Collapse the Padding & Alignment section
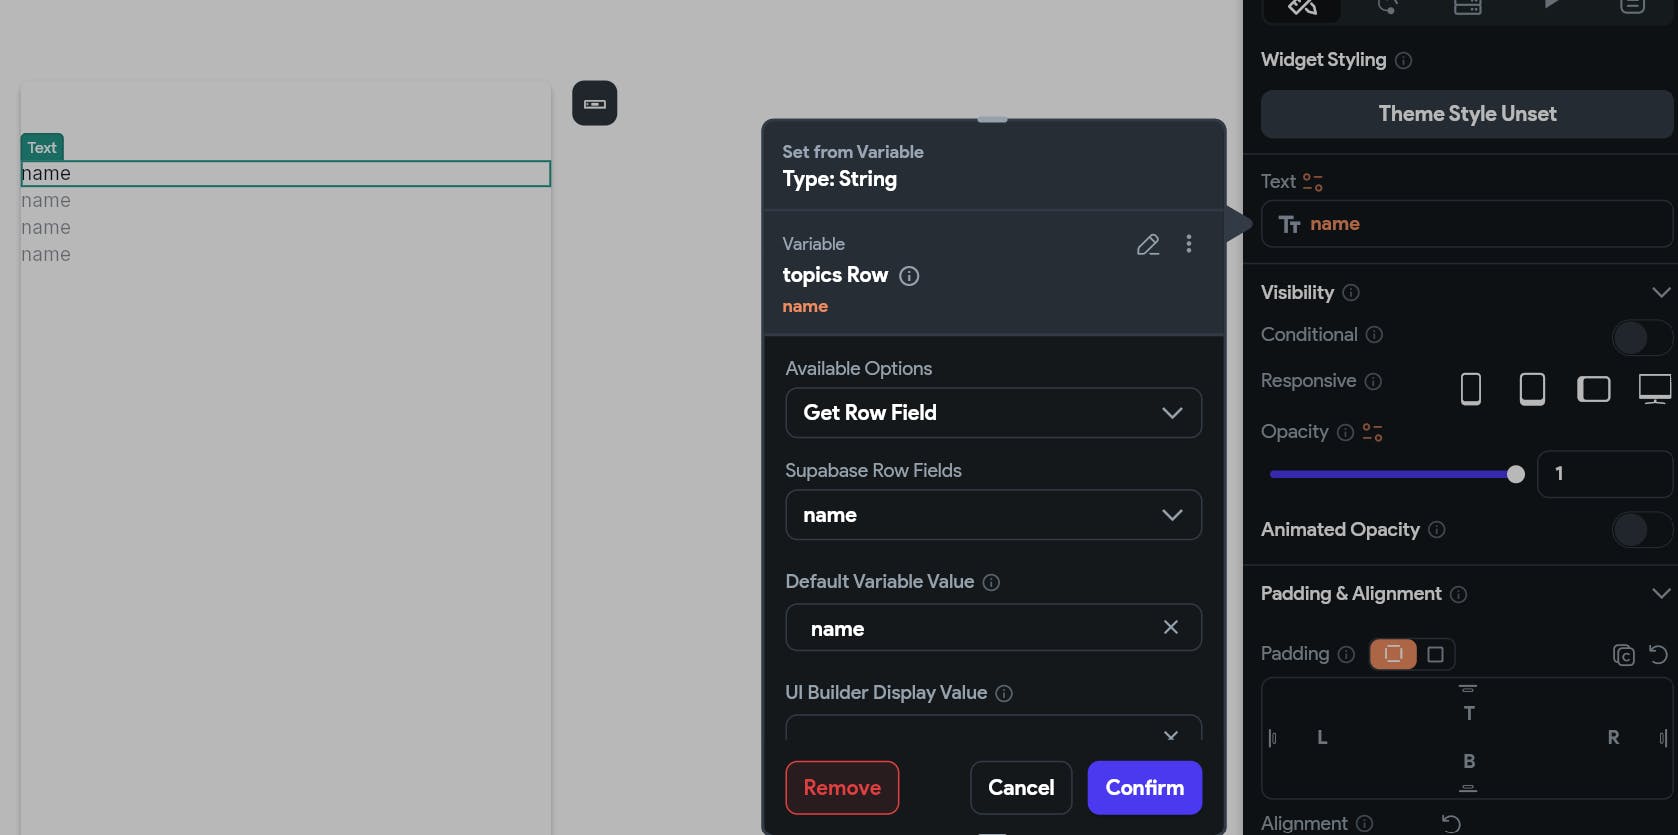Viewport: 1678px width, 835px height. pos(1661,594)
